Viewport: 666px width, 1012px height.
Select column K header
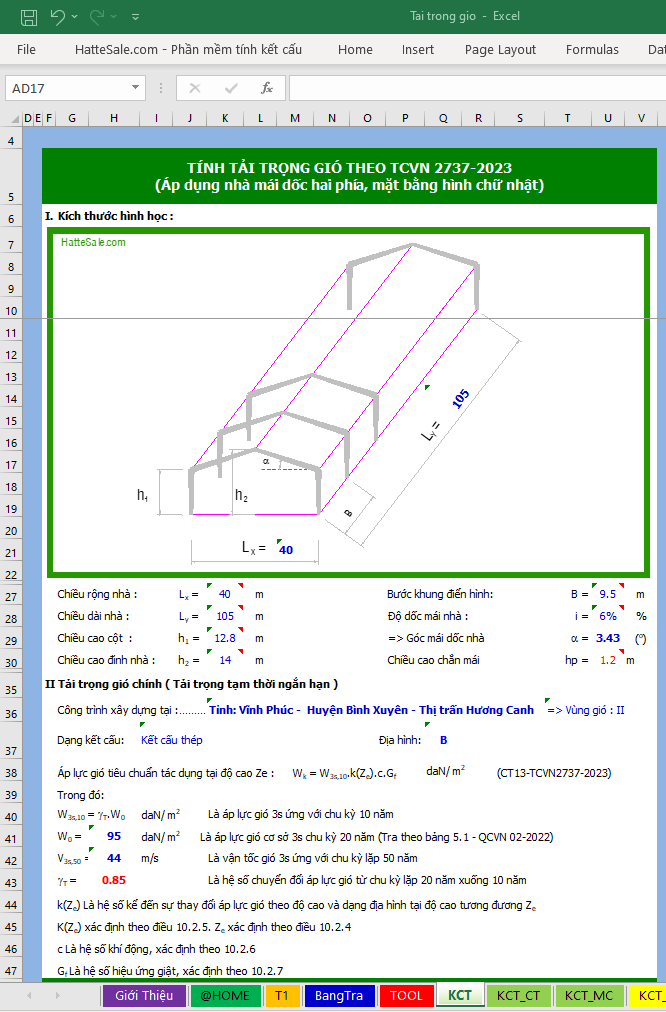tap(225, 118)
